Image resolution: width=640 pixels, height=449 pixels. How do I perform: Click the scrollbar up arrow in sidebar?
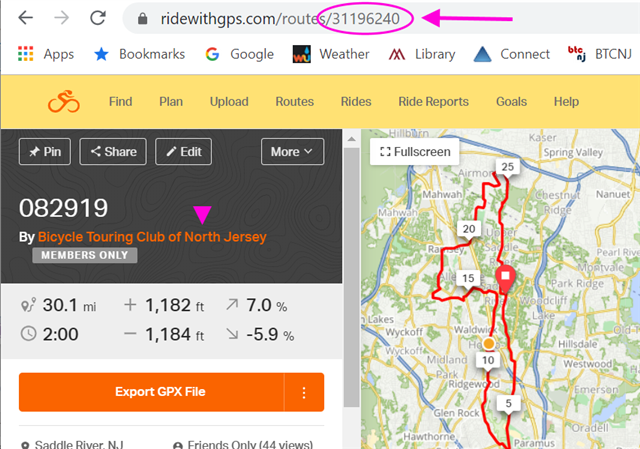click(351, 139)
